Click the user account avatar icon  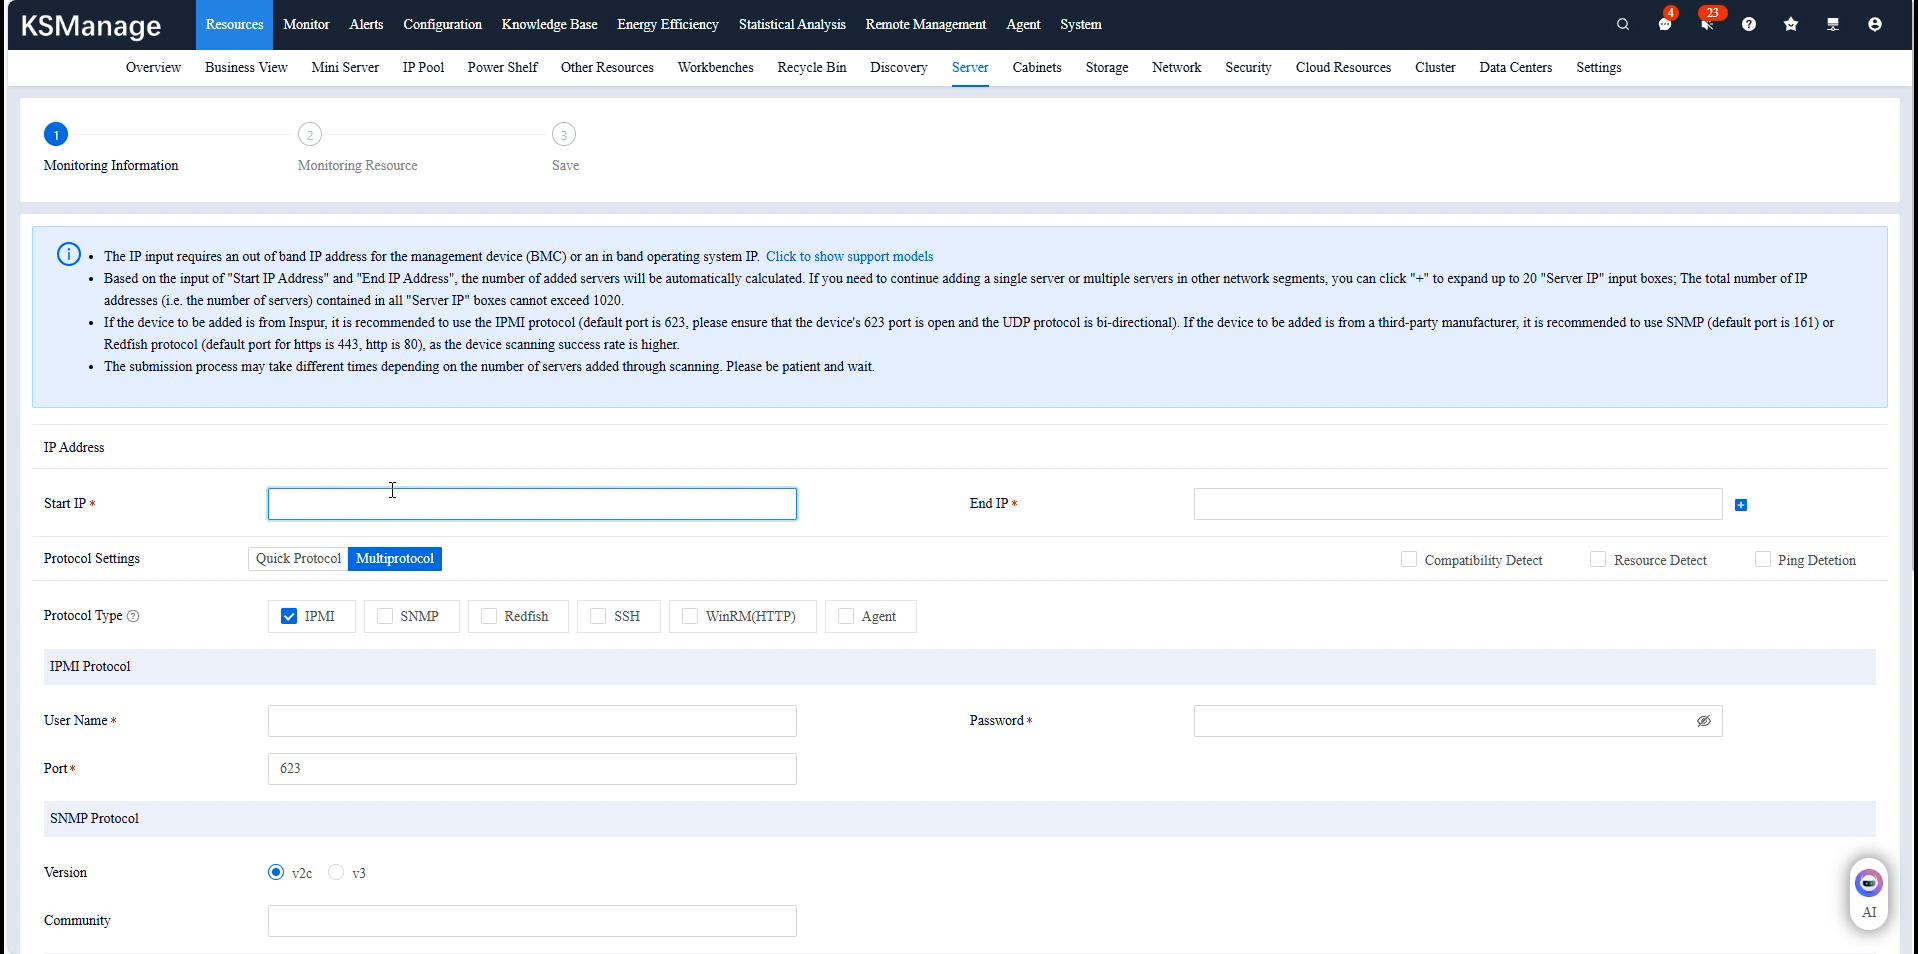[x=1874, y=24]
